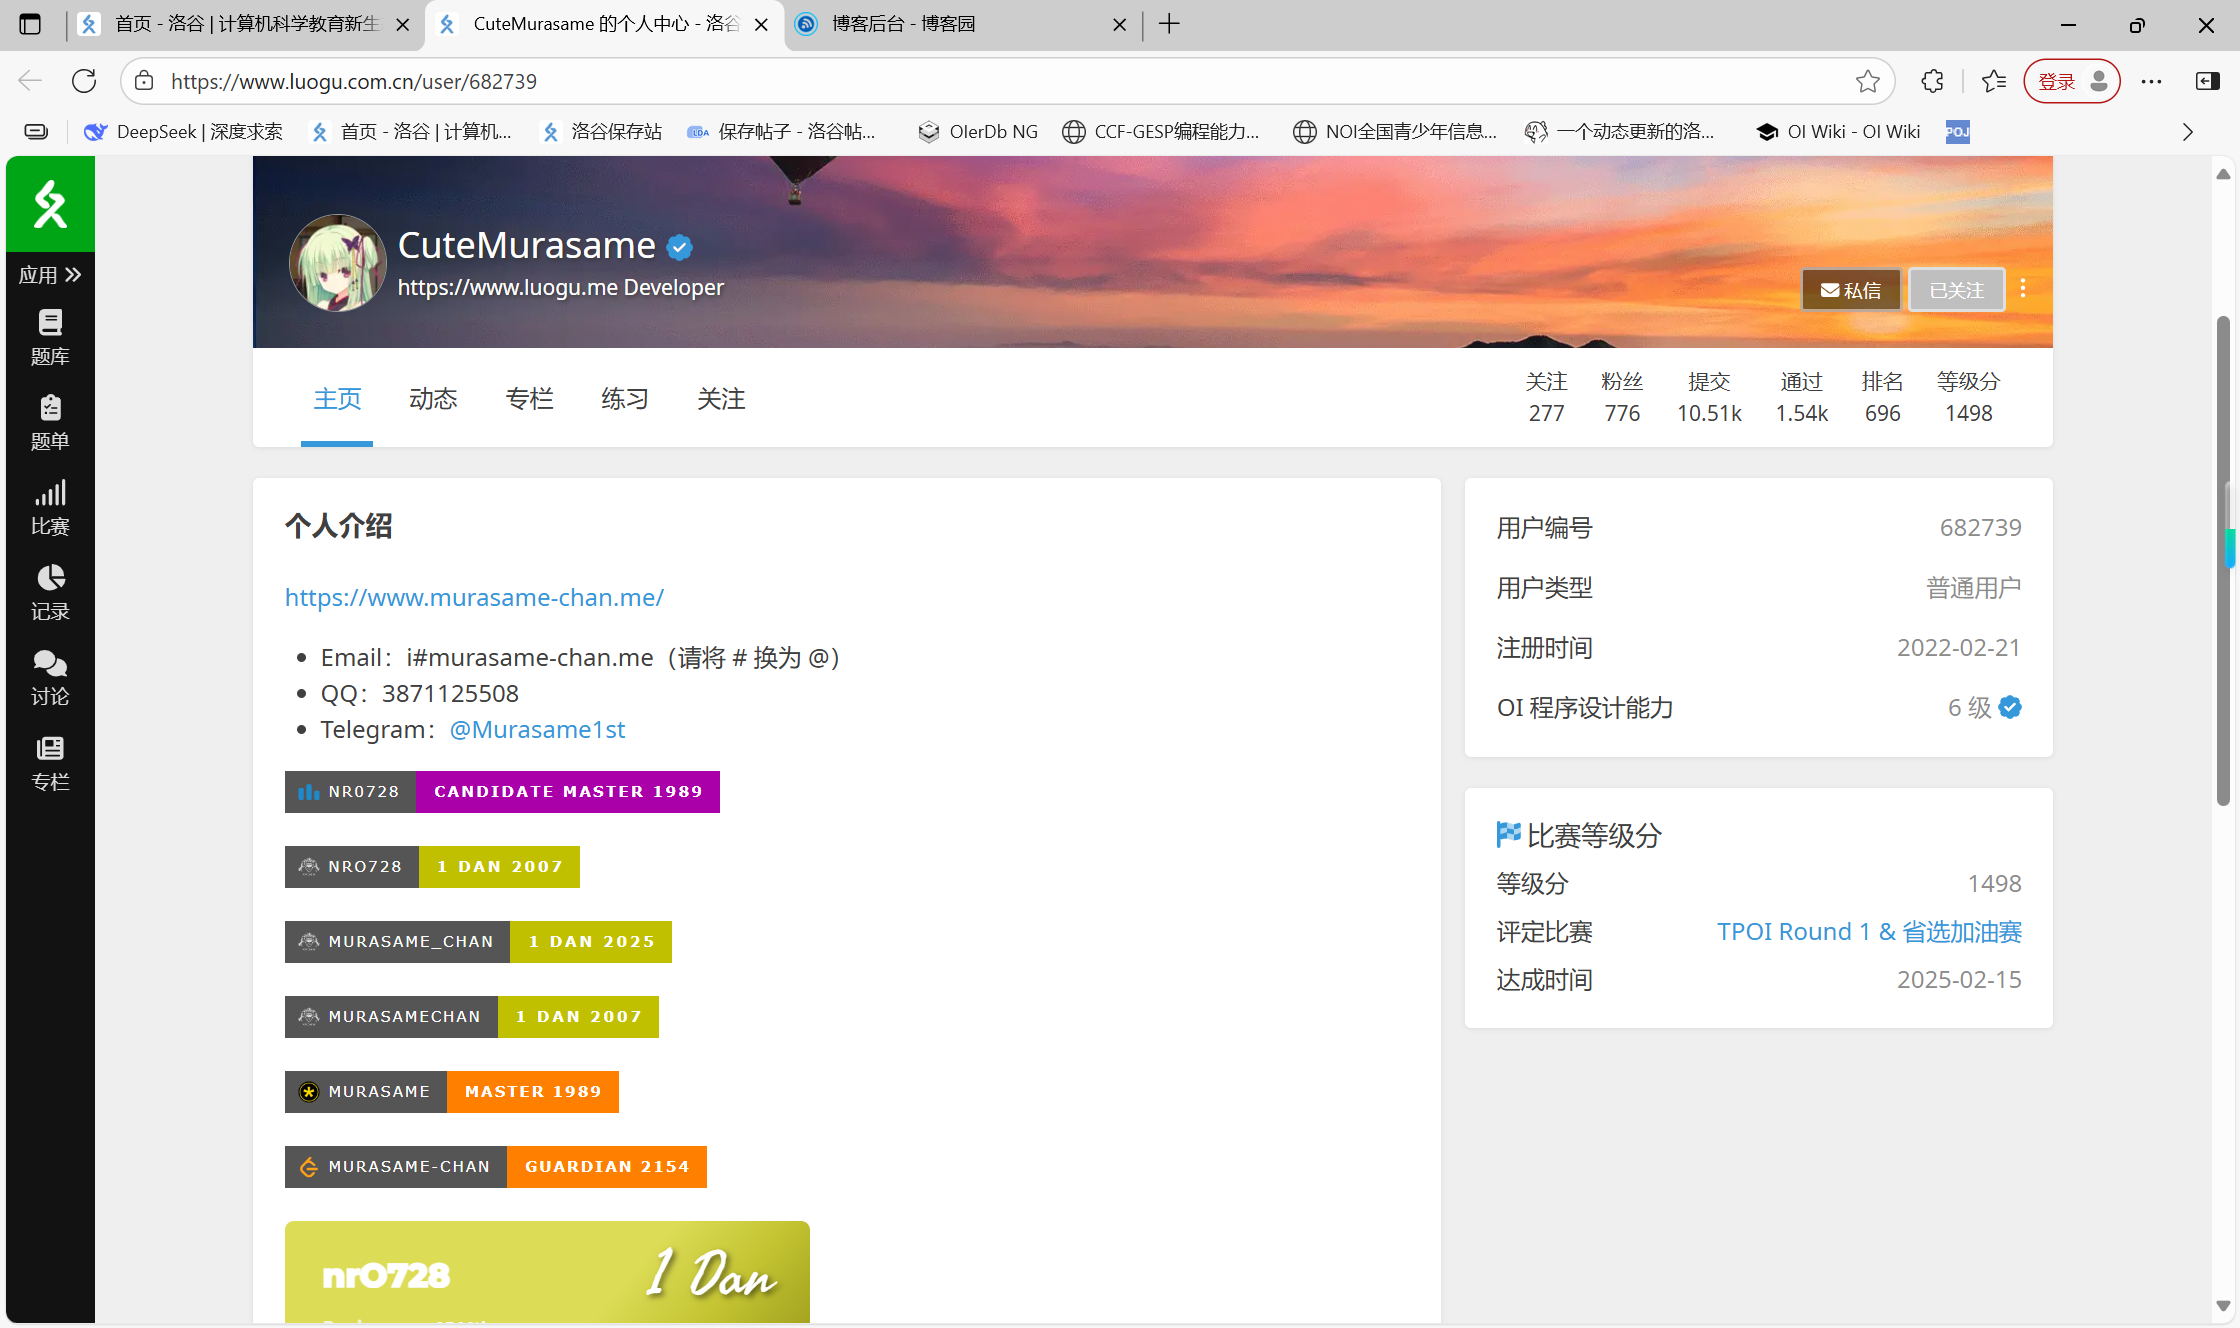Open browser extensions puzzle icon
The width and height of the screenshot is (2240, 1328).
tap(1932, 81)
